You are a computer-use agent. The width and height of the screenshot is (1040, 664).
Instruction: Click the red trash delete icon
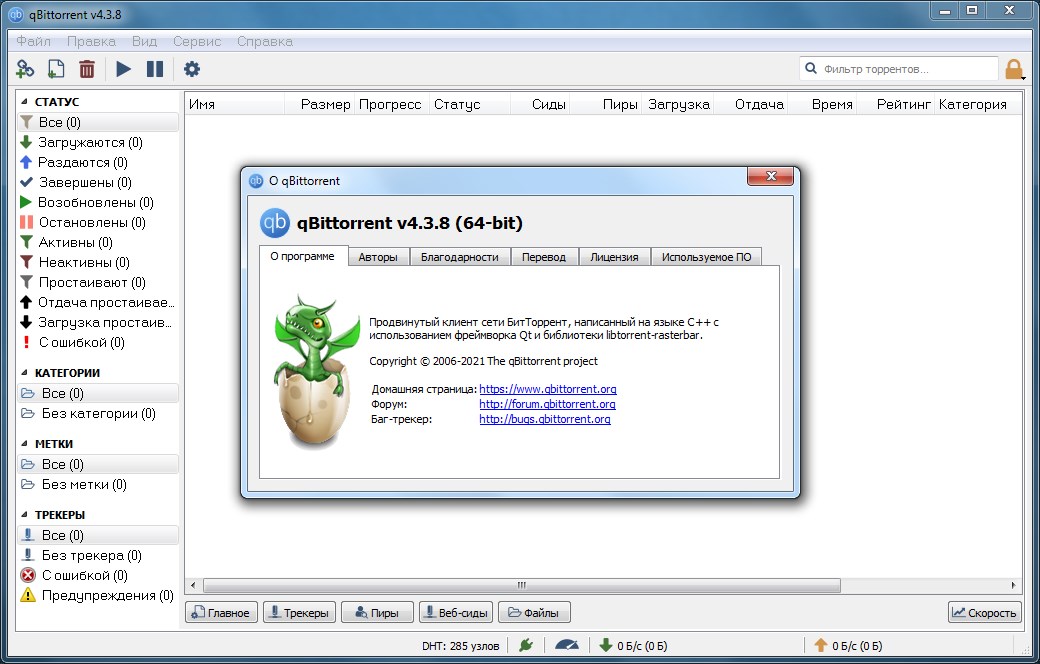tap(87, 69)
